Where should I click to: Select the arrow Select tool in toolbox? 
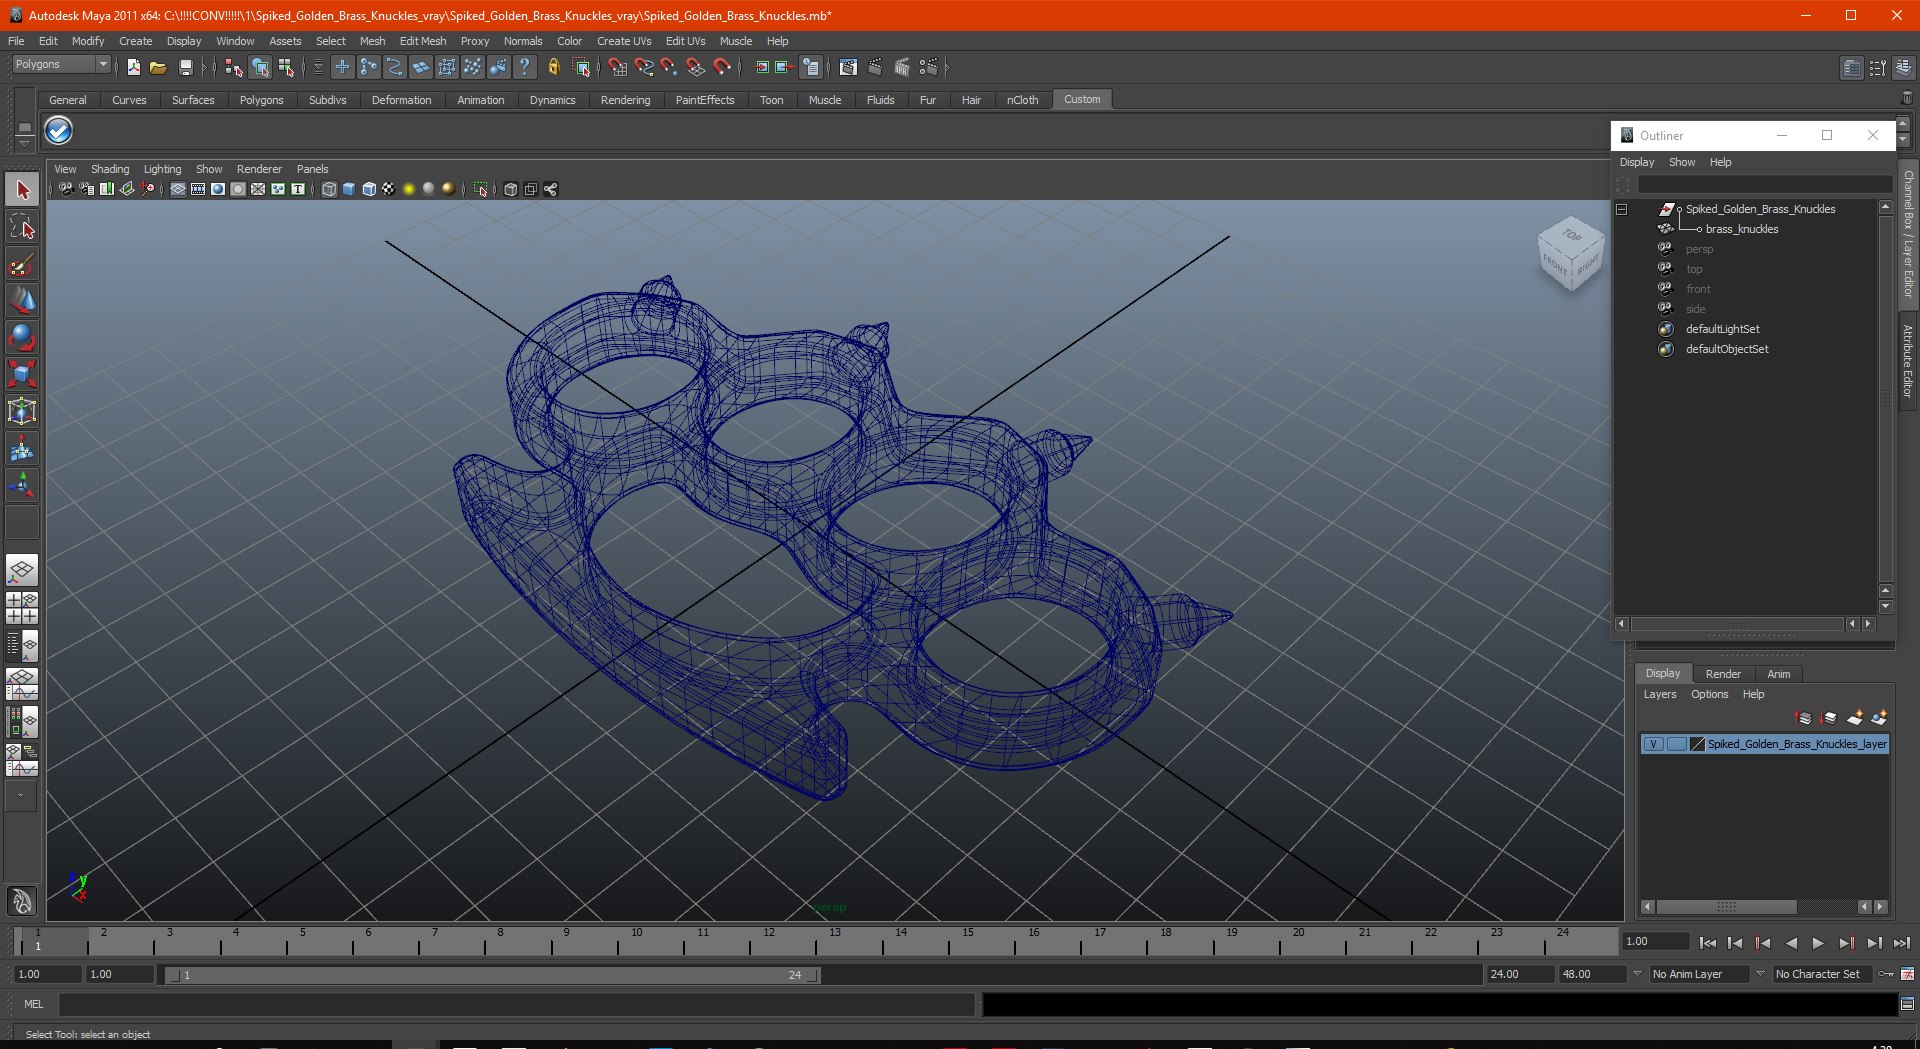(22, 190)
